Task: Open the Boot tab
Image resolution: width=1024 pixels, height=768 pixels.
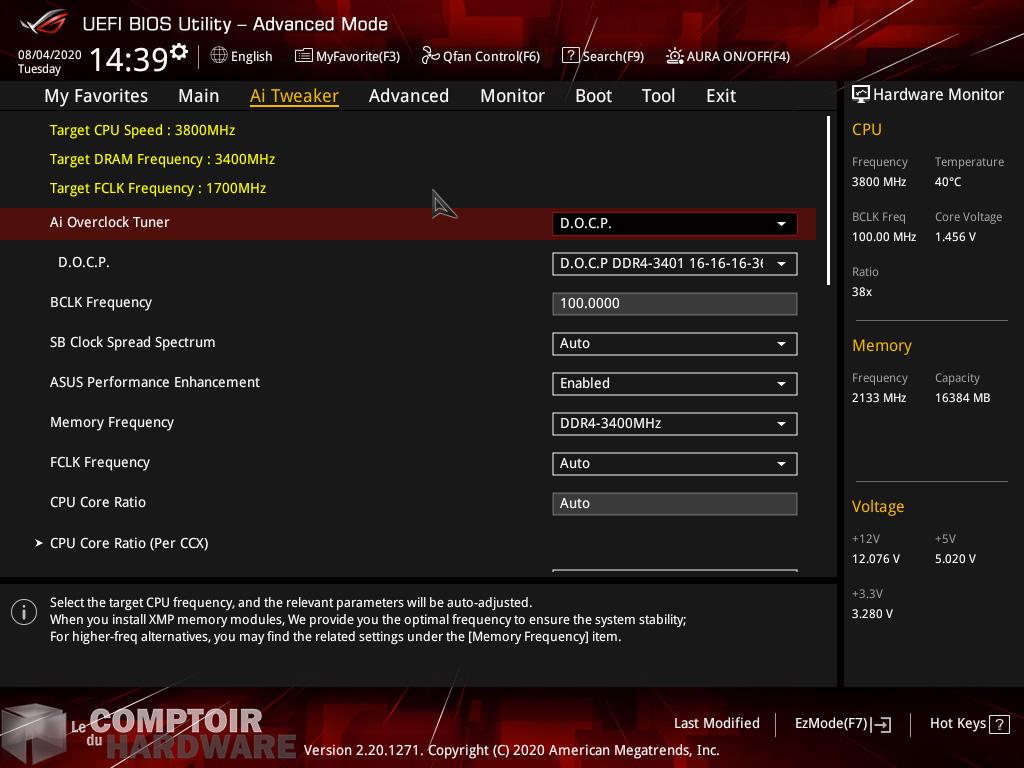Action: [x=593, y=96]
